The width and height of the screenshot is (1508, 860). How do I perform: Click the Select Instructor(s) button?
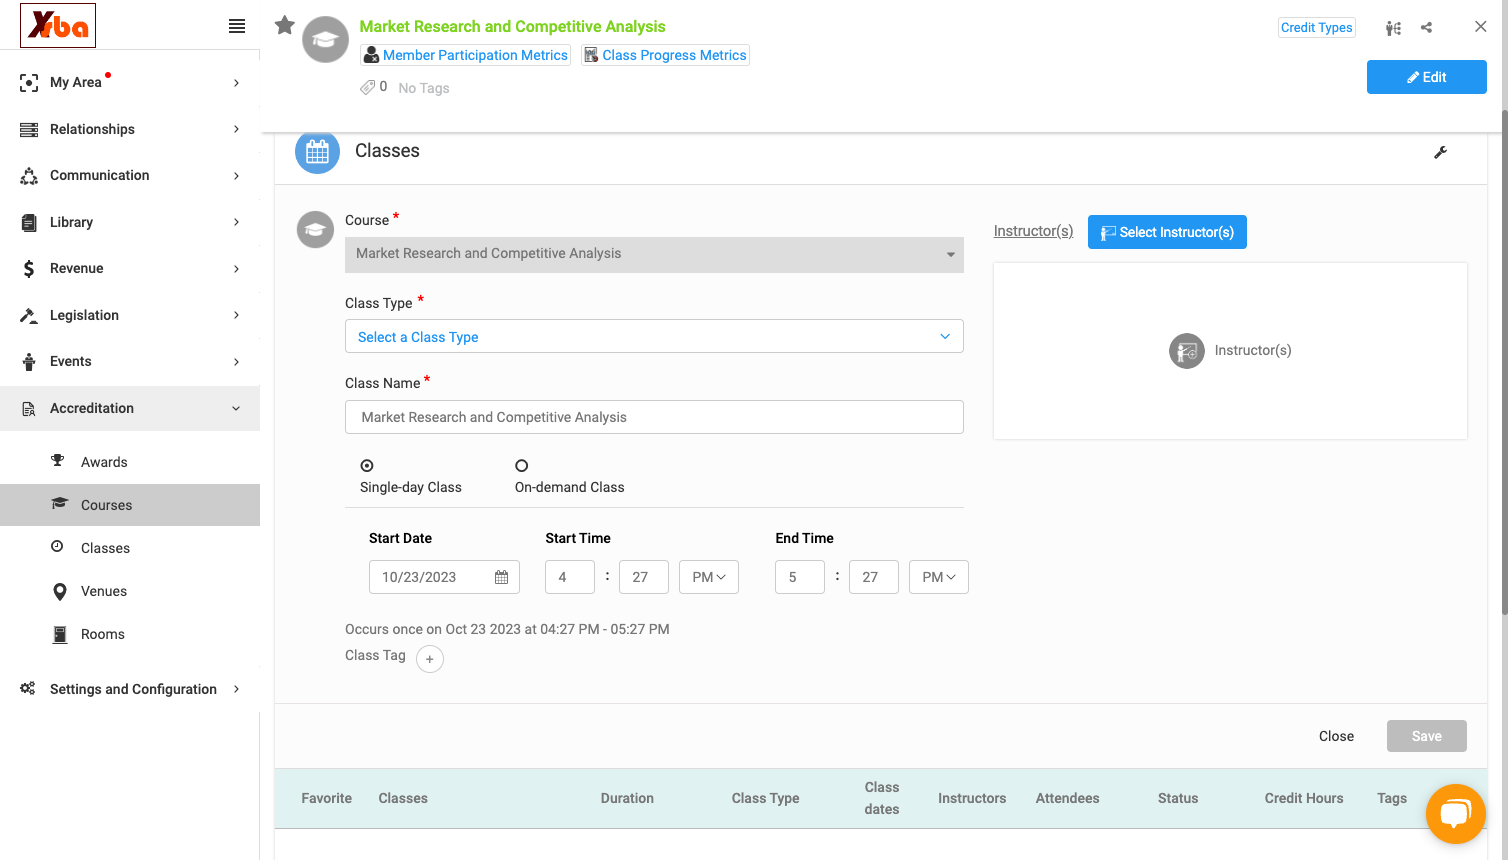pyautogui.click(x=1167, y=232)
